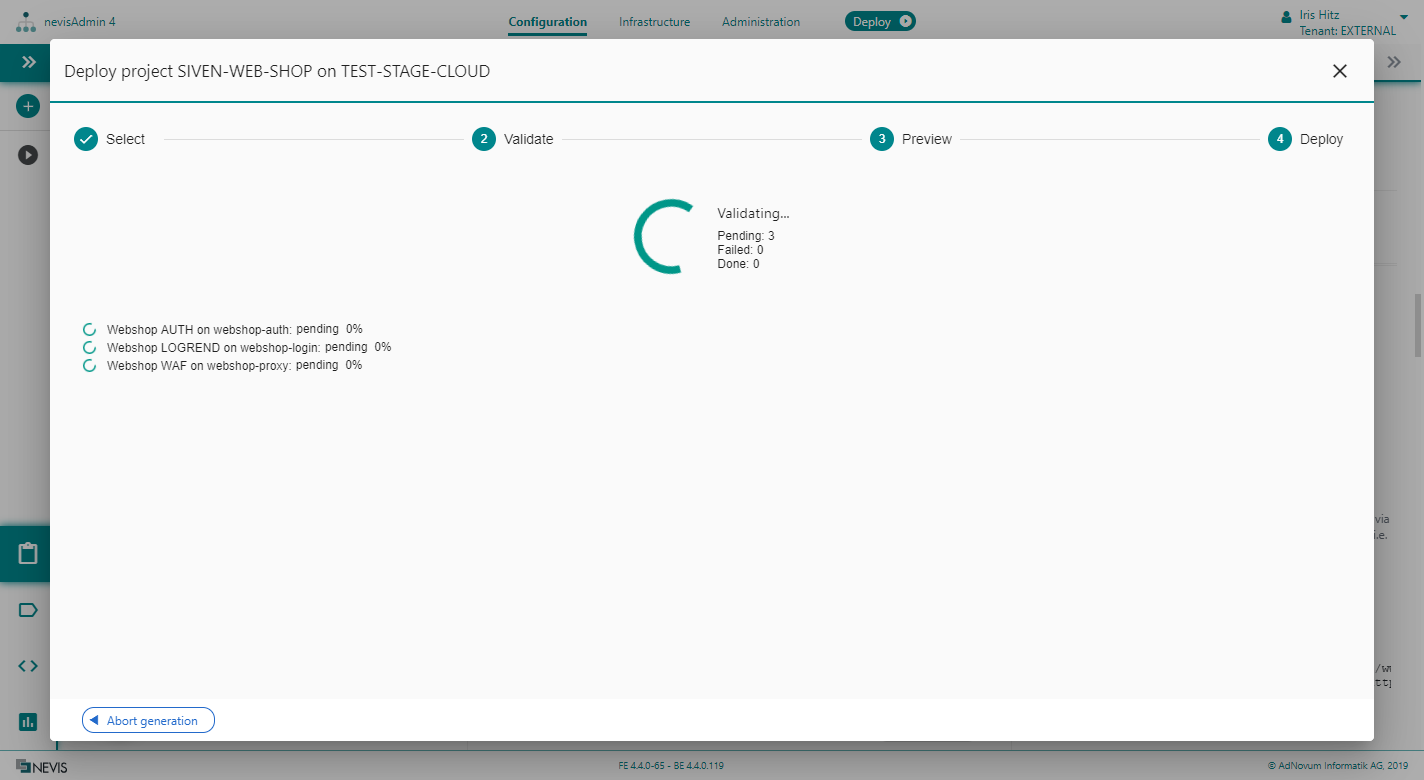1424x780 pixels.
Task: Open the Iris Hitz user dropdown
Action: tap(1403, 17)
